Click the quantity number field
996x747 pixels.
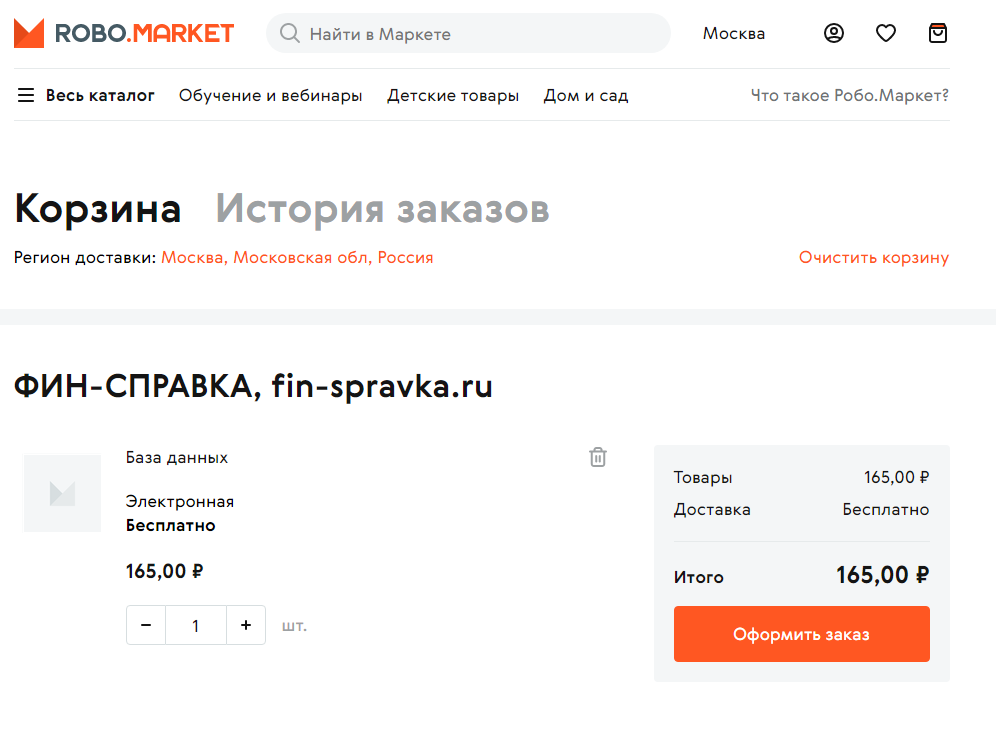point(196,625)
